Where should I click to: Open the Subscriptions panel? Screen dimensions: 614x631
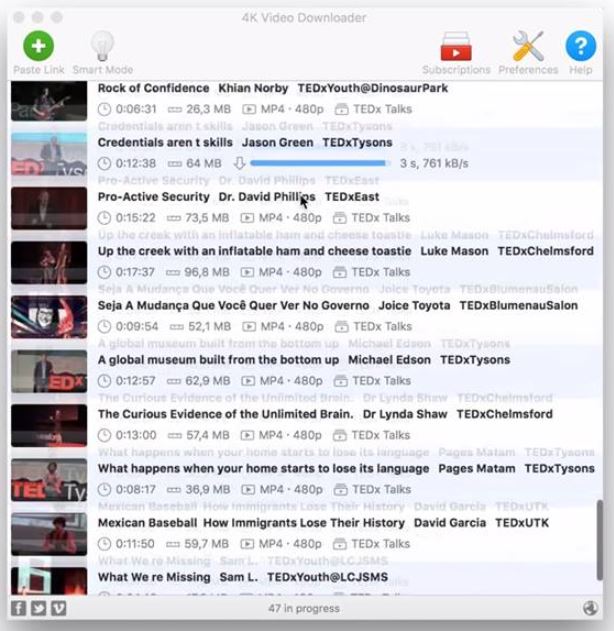click(x=456, y=47)
